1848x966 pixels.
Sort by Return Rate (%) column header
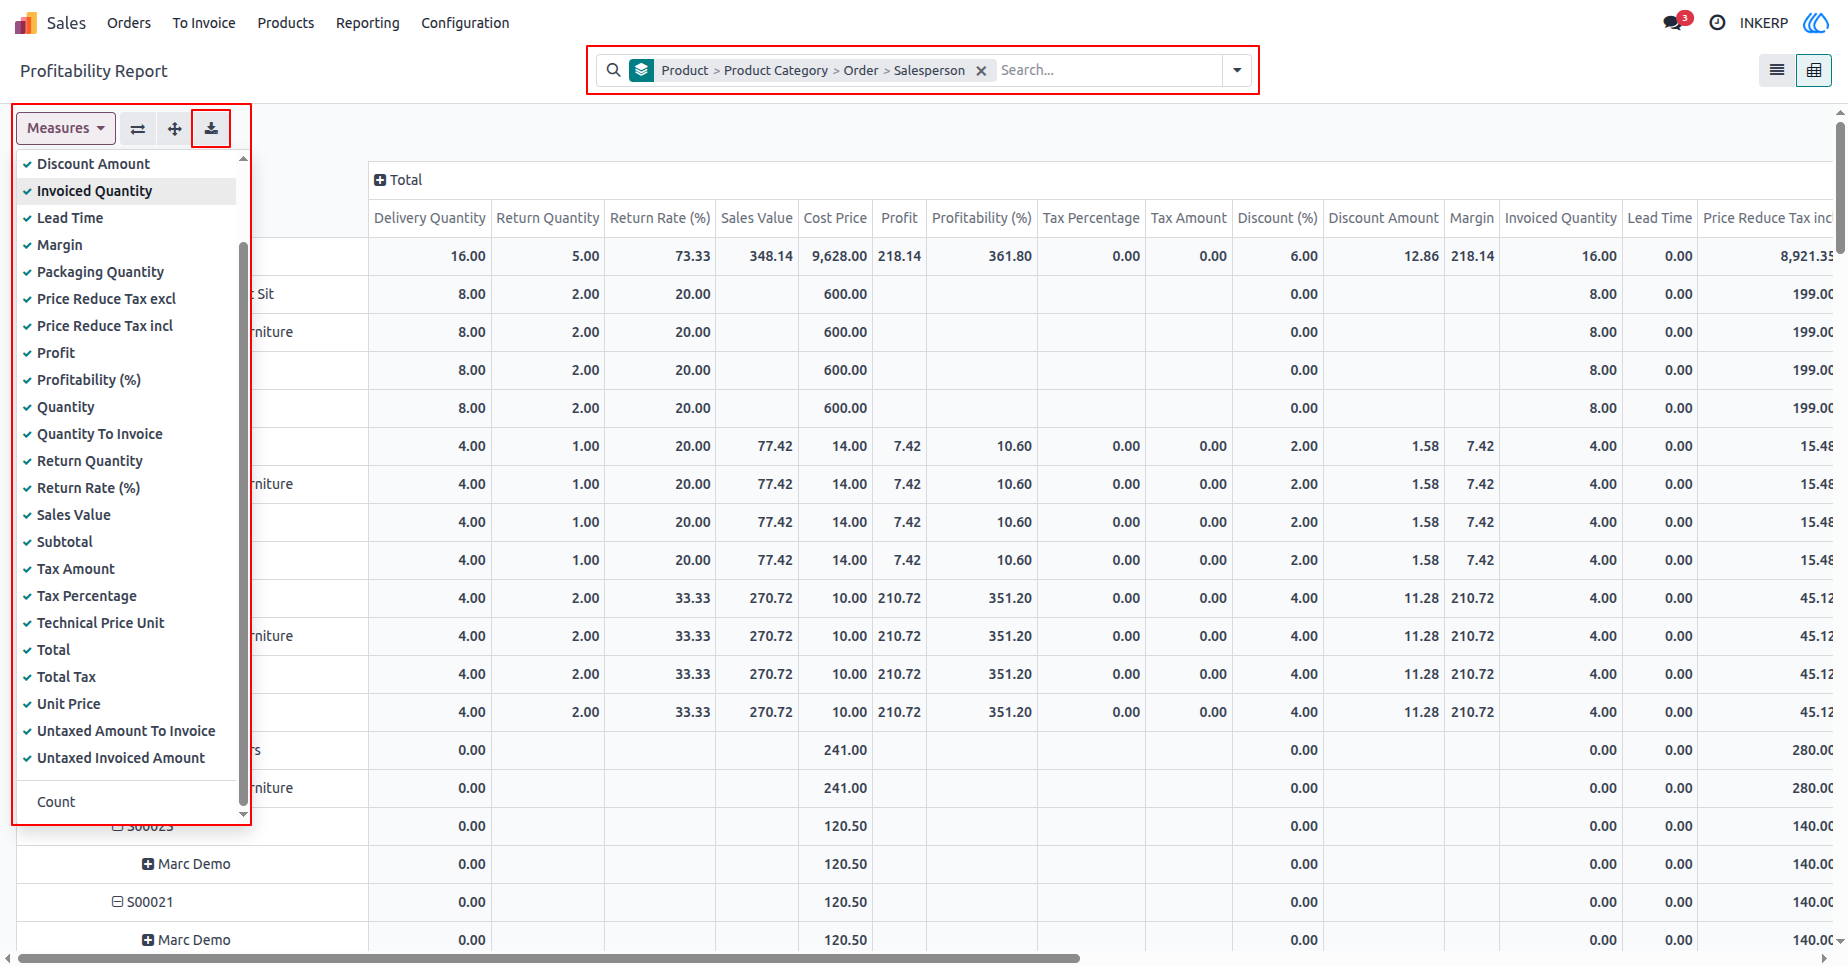[660, 218]
